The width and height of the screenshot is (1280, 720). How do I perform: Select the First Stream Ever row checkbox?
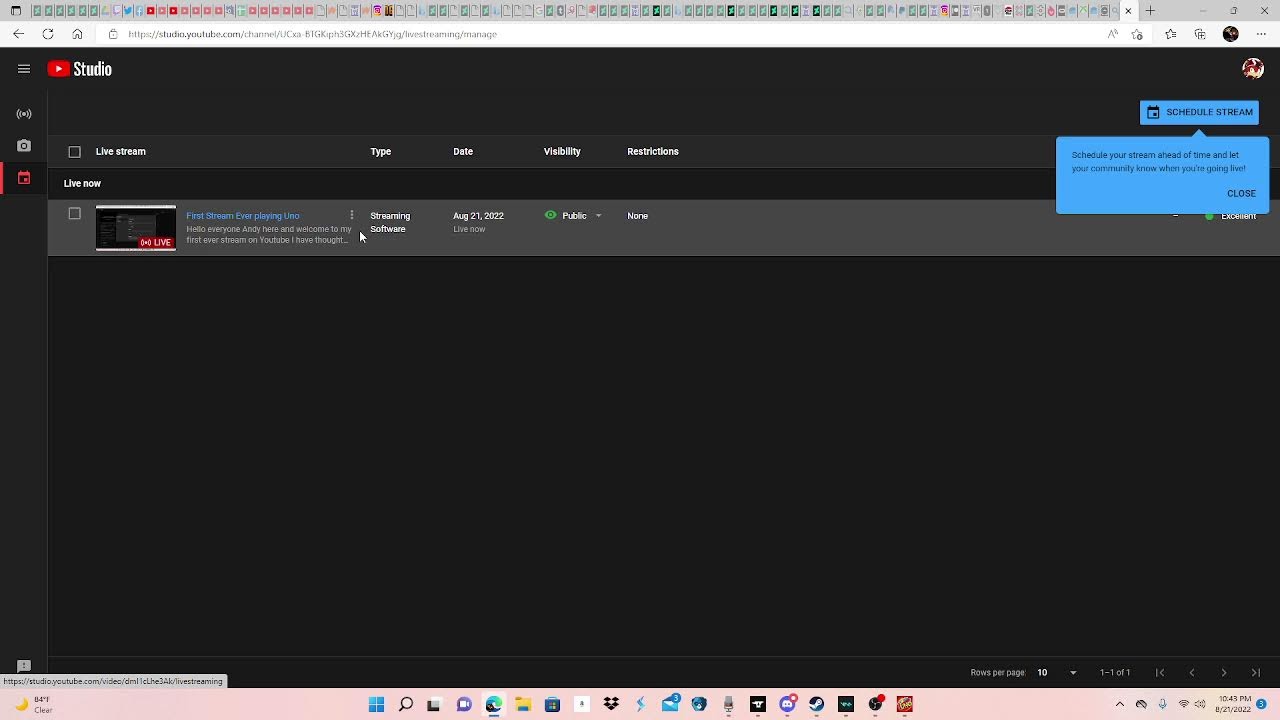(74, 214)
